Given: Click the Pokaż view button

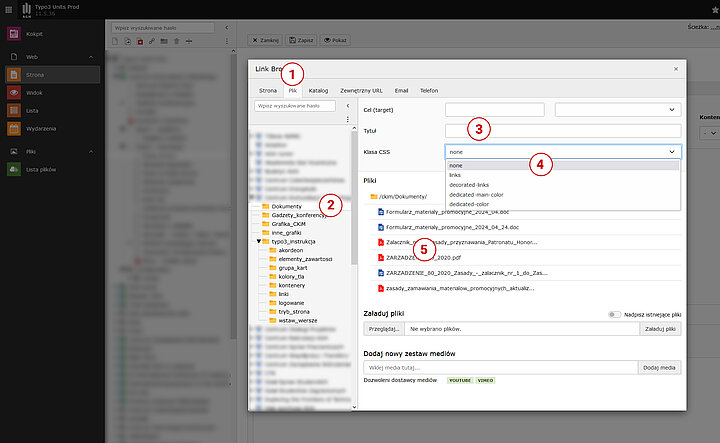Looking at the screenshot, I should [x=335, y=40].
